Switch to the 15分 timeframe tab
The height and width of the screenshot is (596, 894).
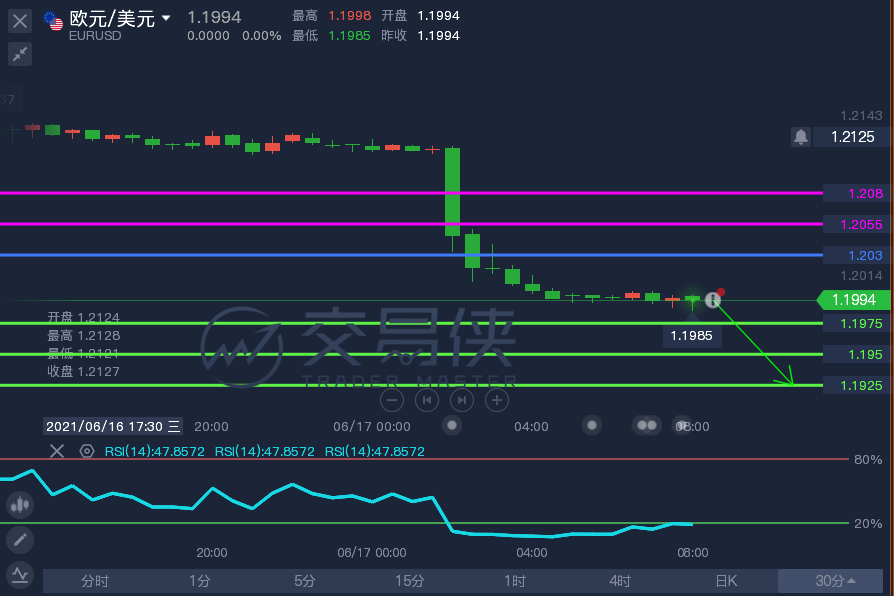click(x=409, y=581)
